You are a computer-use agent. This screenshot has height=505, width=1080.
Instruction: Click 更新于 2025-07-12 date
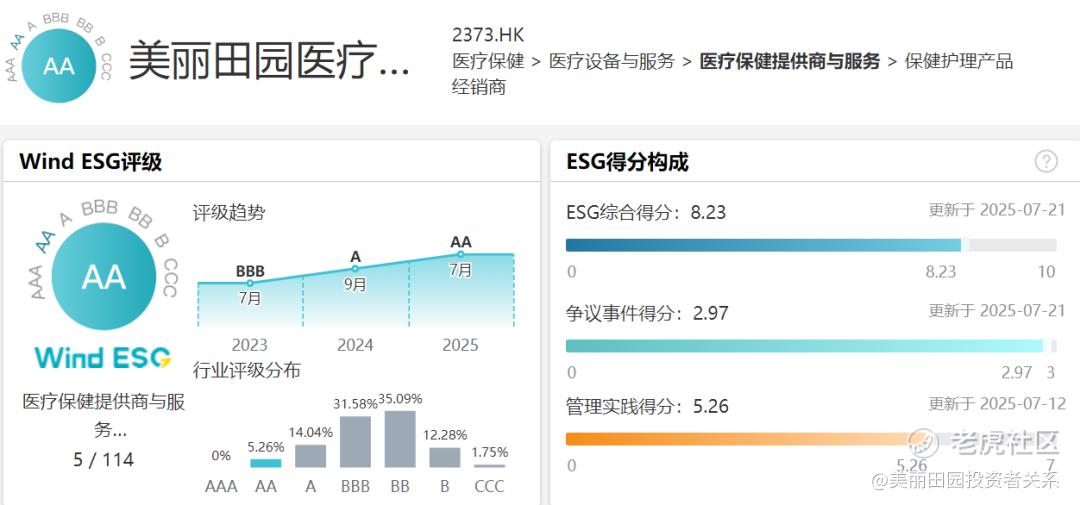click(997, 404)
